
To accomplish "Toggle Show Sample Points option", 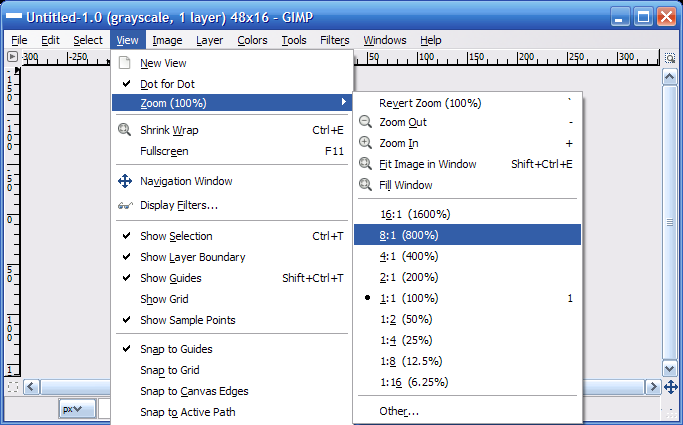I will click(232, 320).
